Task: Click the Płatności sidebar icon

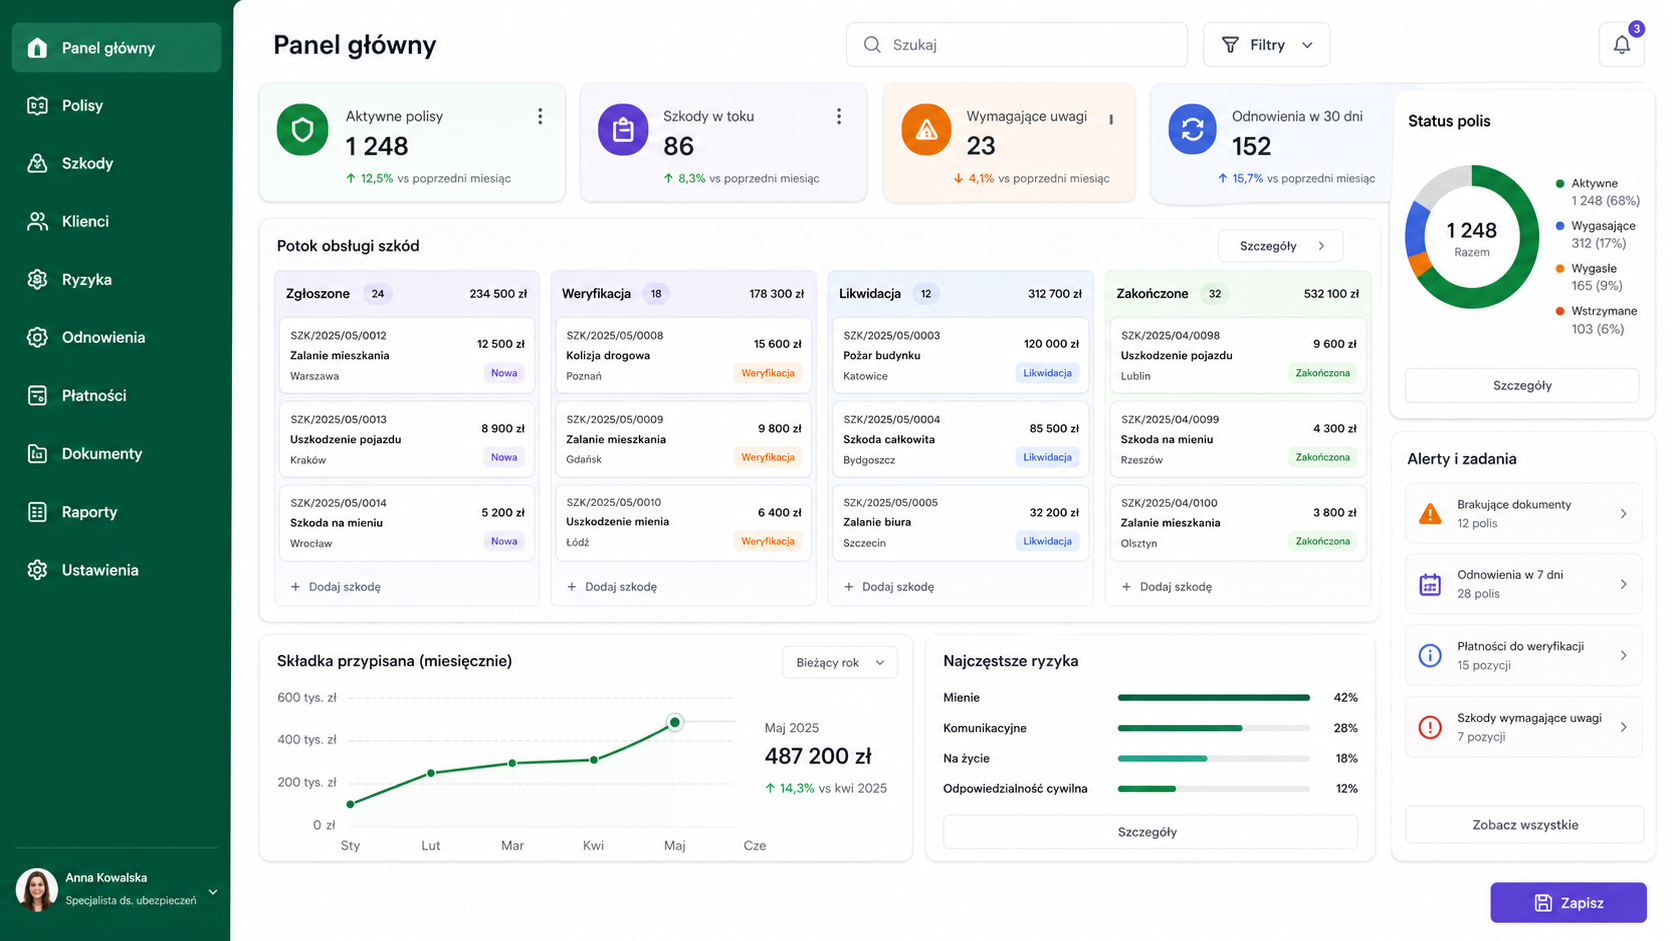Action: [37, 395]
